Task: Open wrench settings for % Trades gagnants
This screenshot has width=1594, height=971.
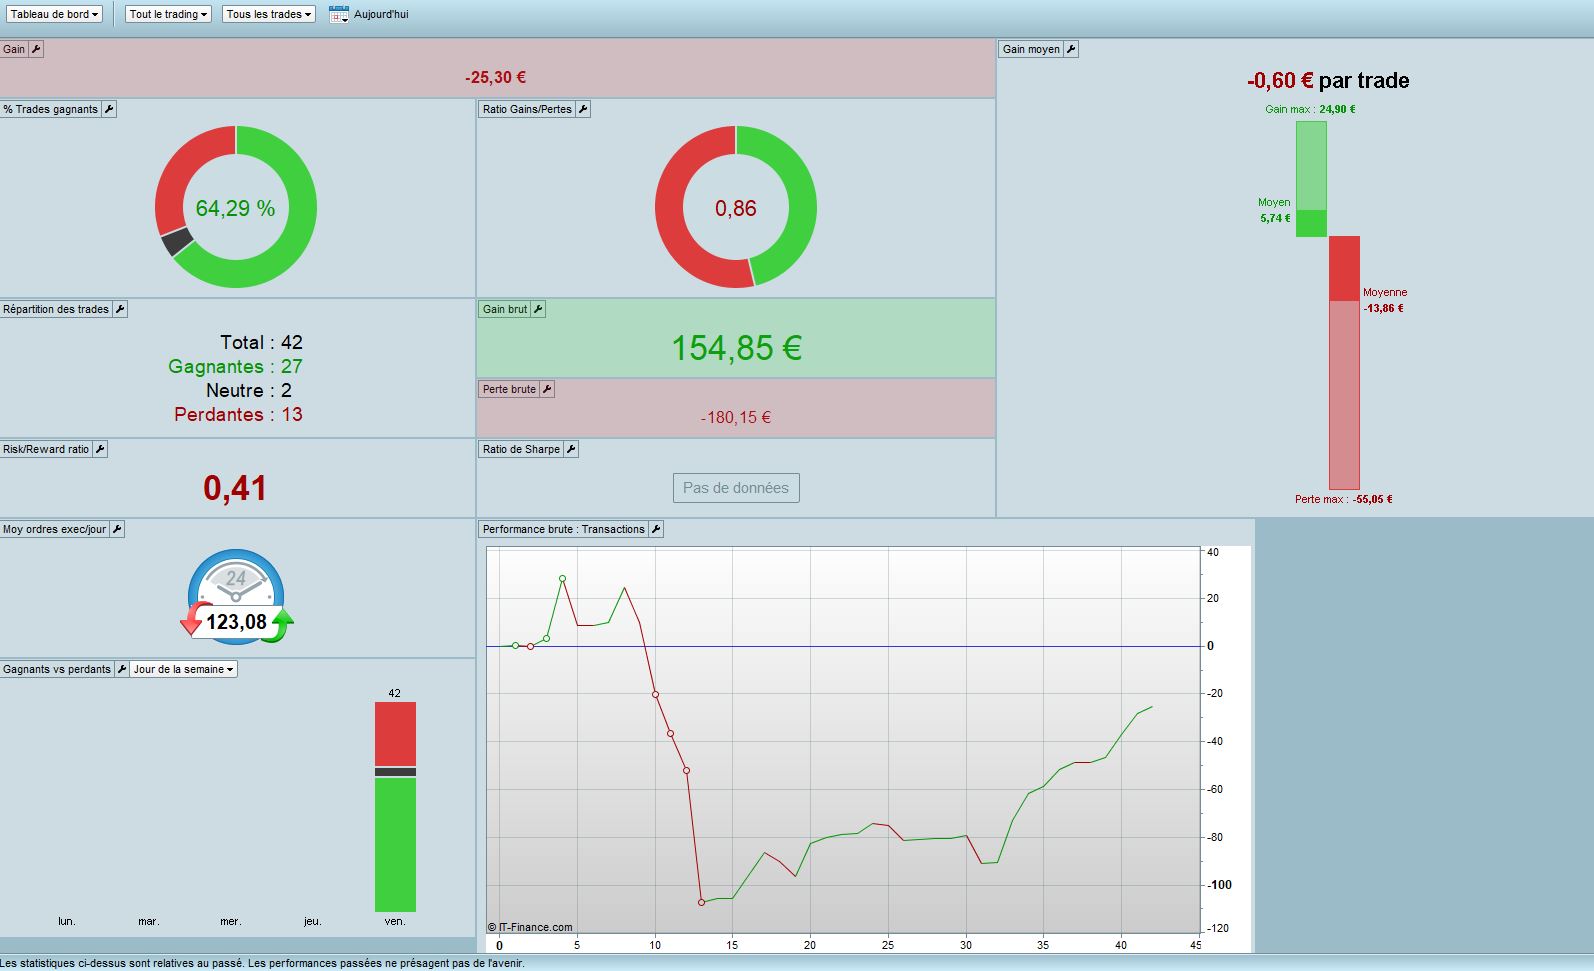Action: pyautogui.click(x=109, y=109)
